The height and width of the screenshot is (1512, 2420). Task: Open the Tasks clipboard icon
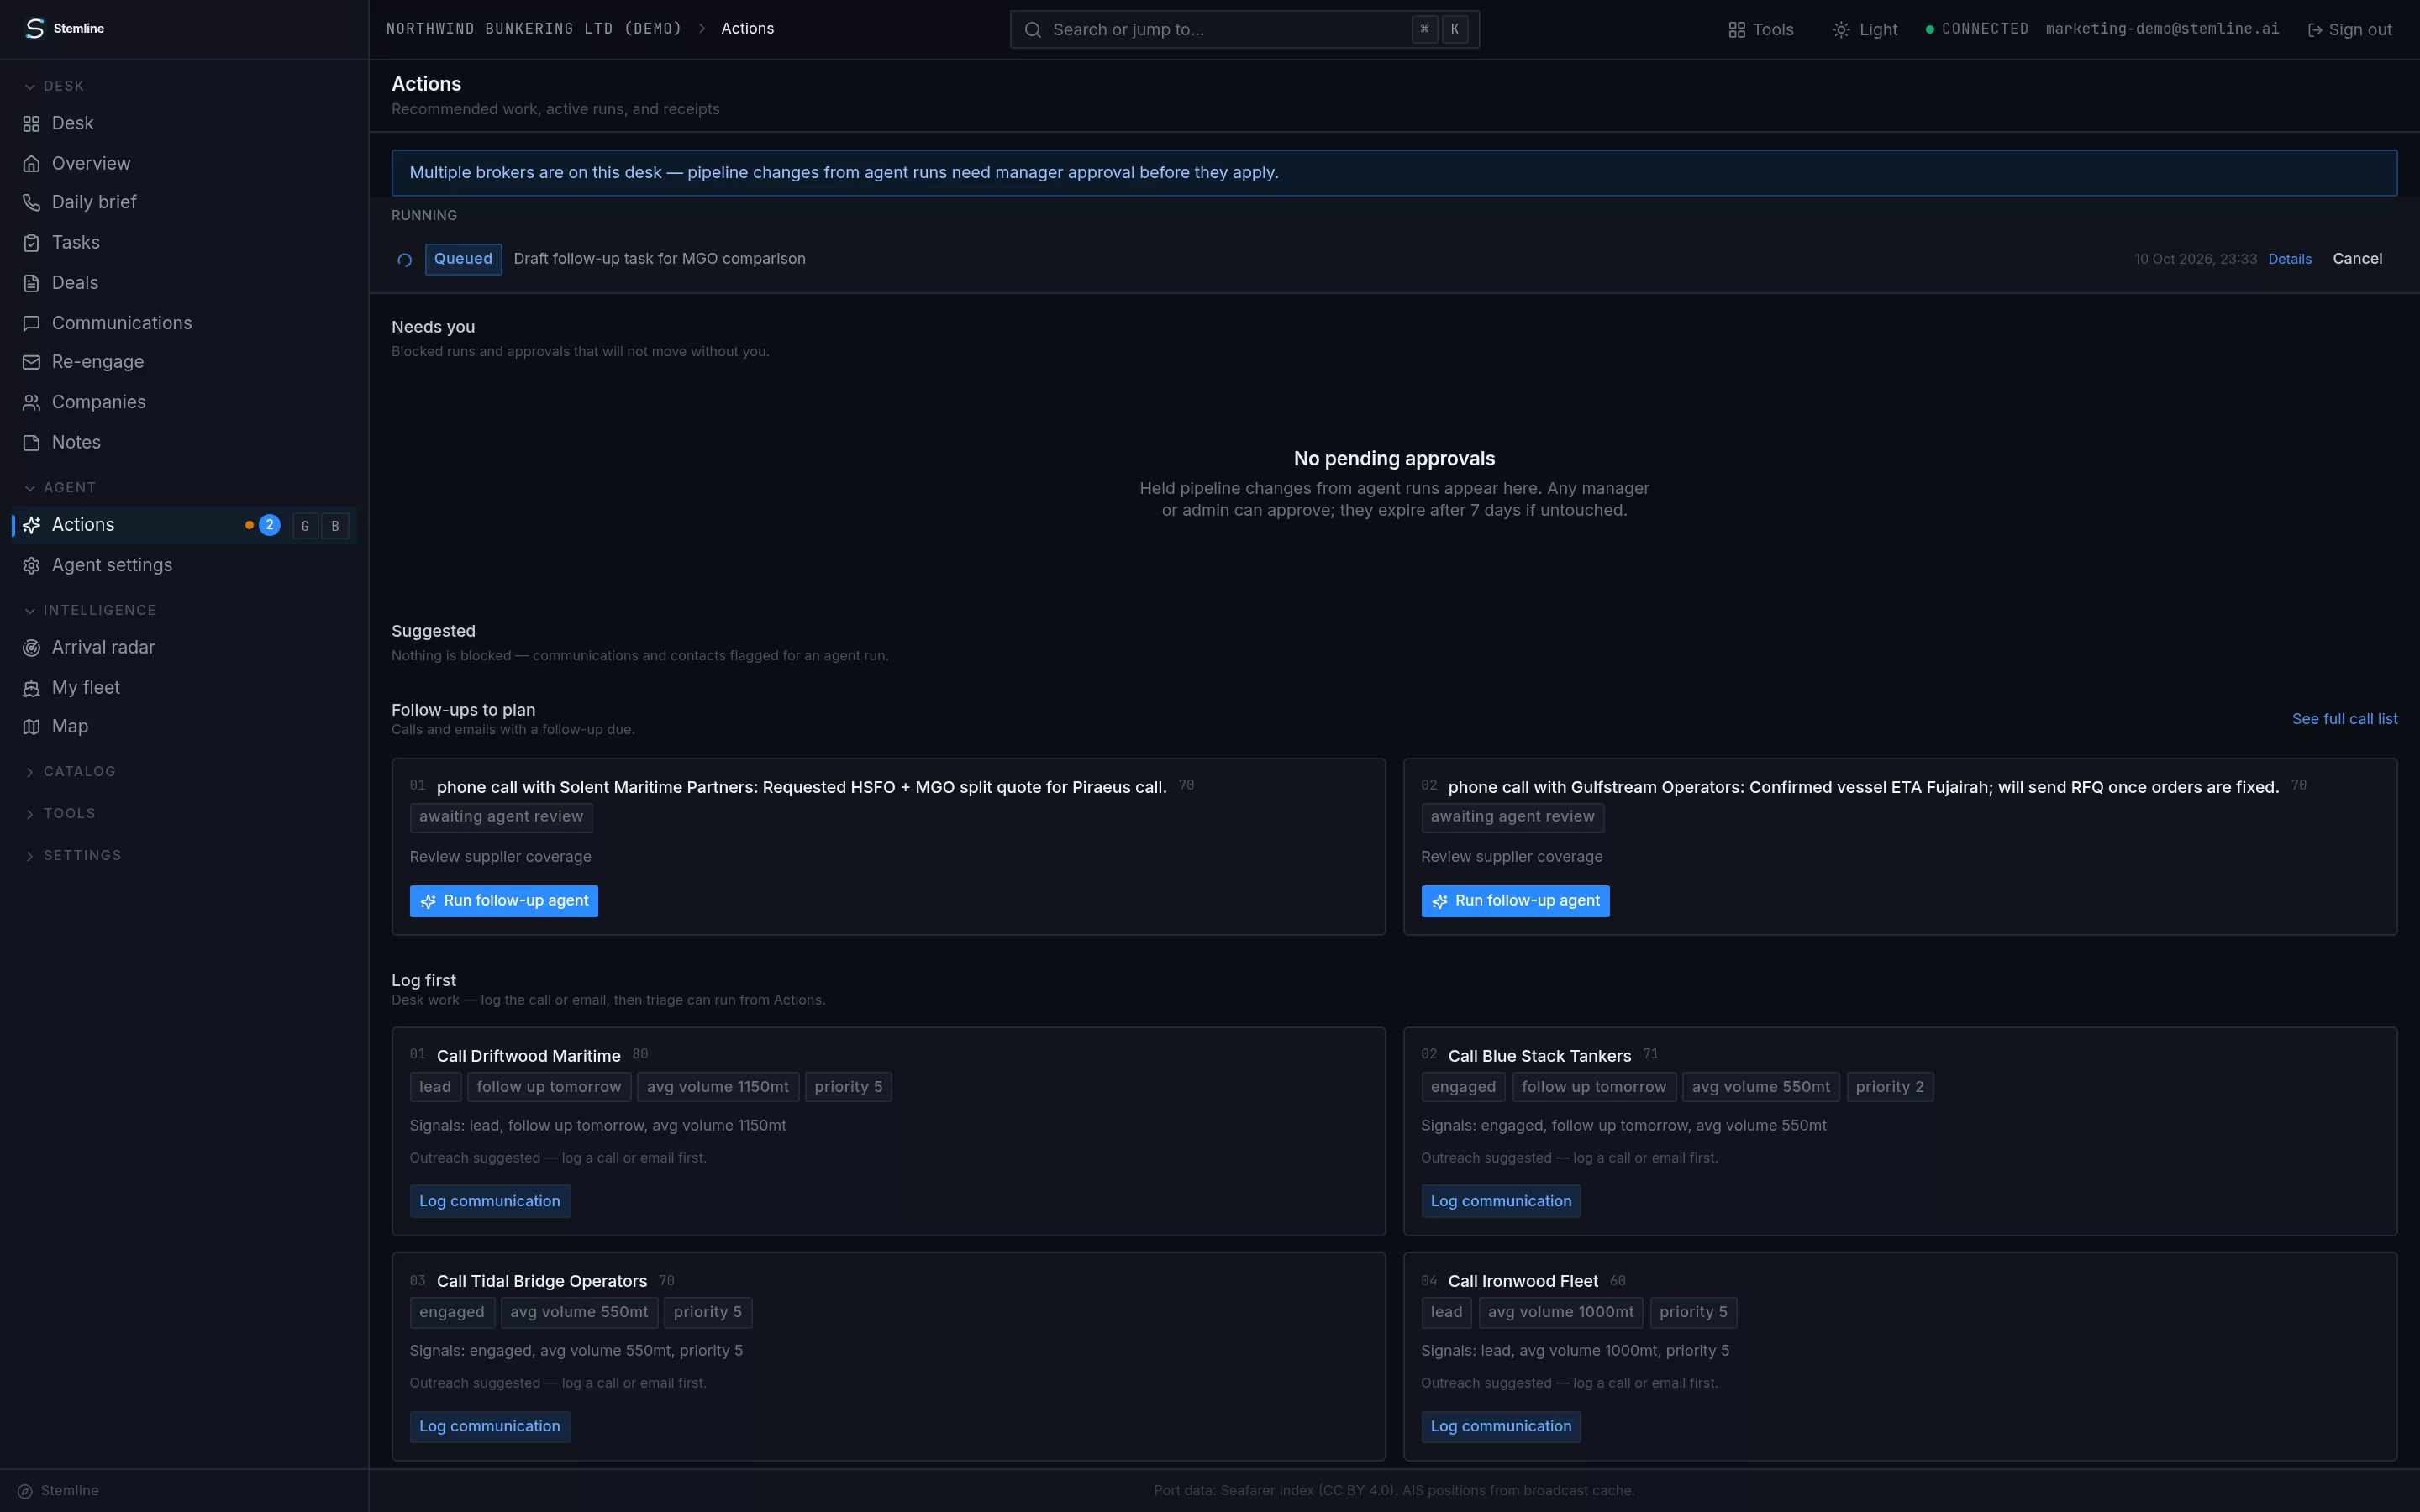(x=31, y=243)
